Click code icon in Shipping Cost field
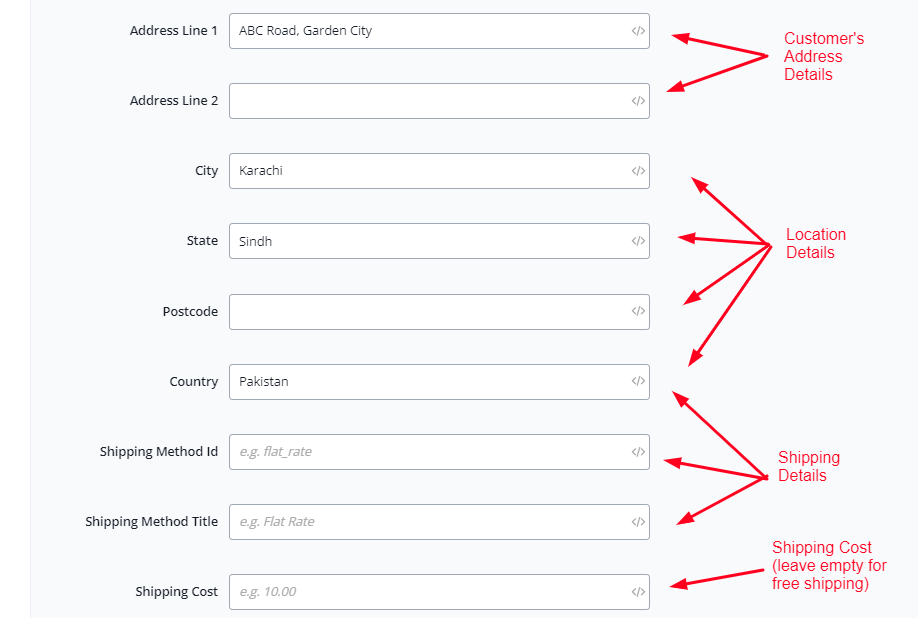Image resolution: width=918 pixels, height=618 pixels. pos(638,592)
